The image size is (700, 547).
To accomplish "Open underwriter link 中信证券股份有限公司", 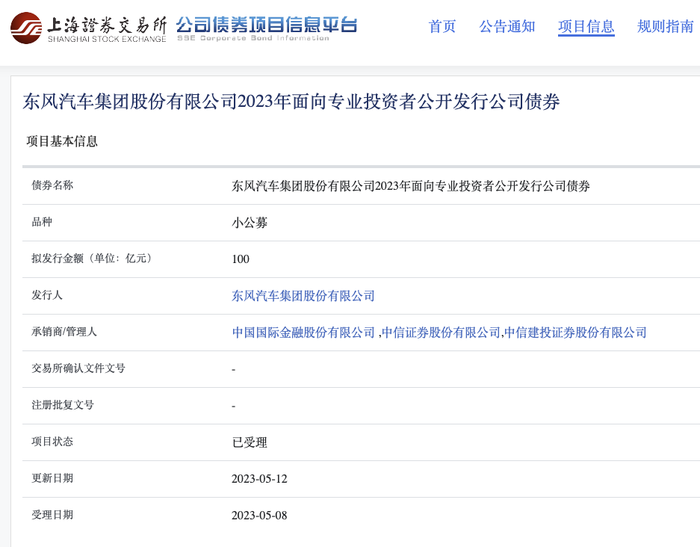I will coord(441,332).
